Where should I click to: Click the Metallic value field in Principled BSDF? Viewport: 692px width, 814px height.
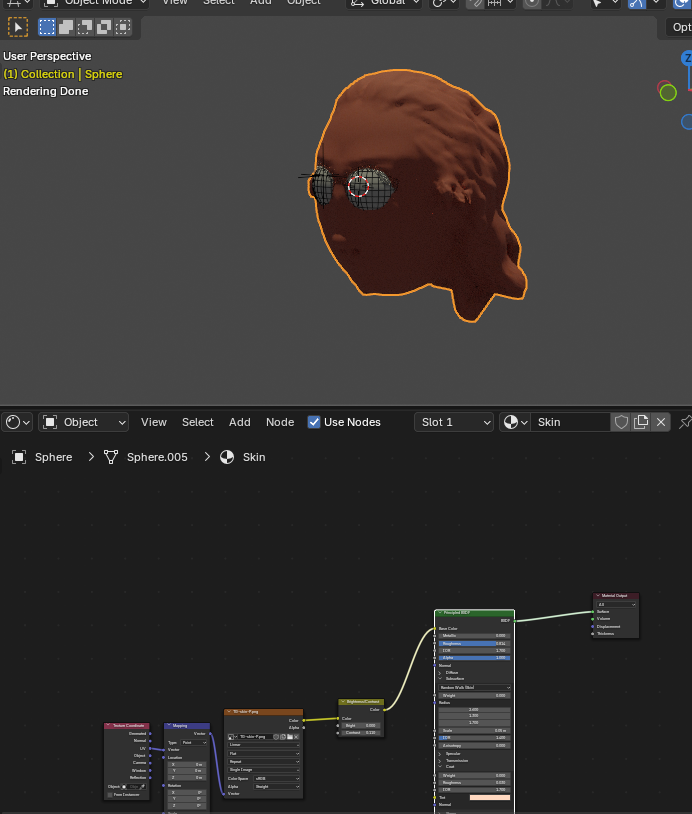pos(474,635)
